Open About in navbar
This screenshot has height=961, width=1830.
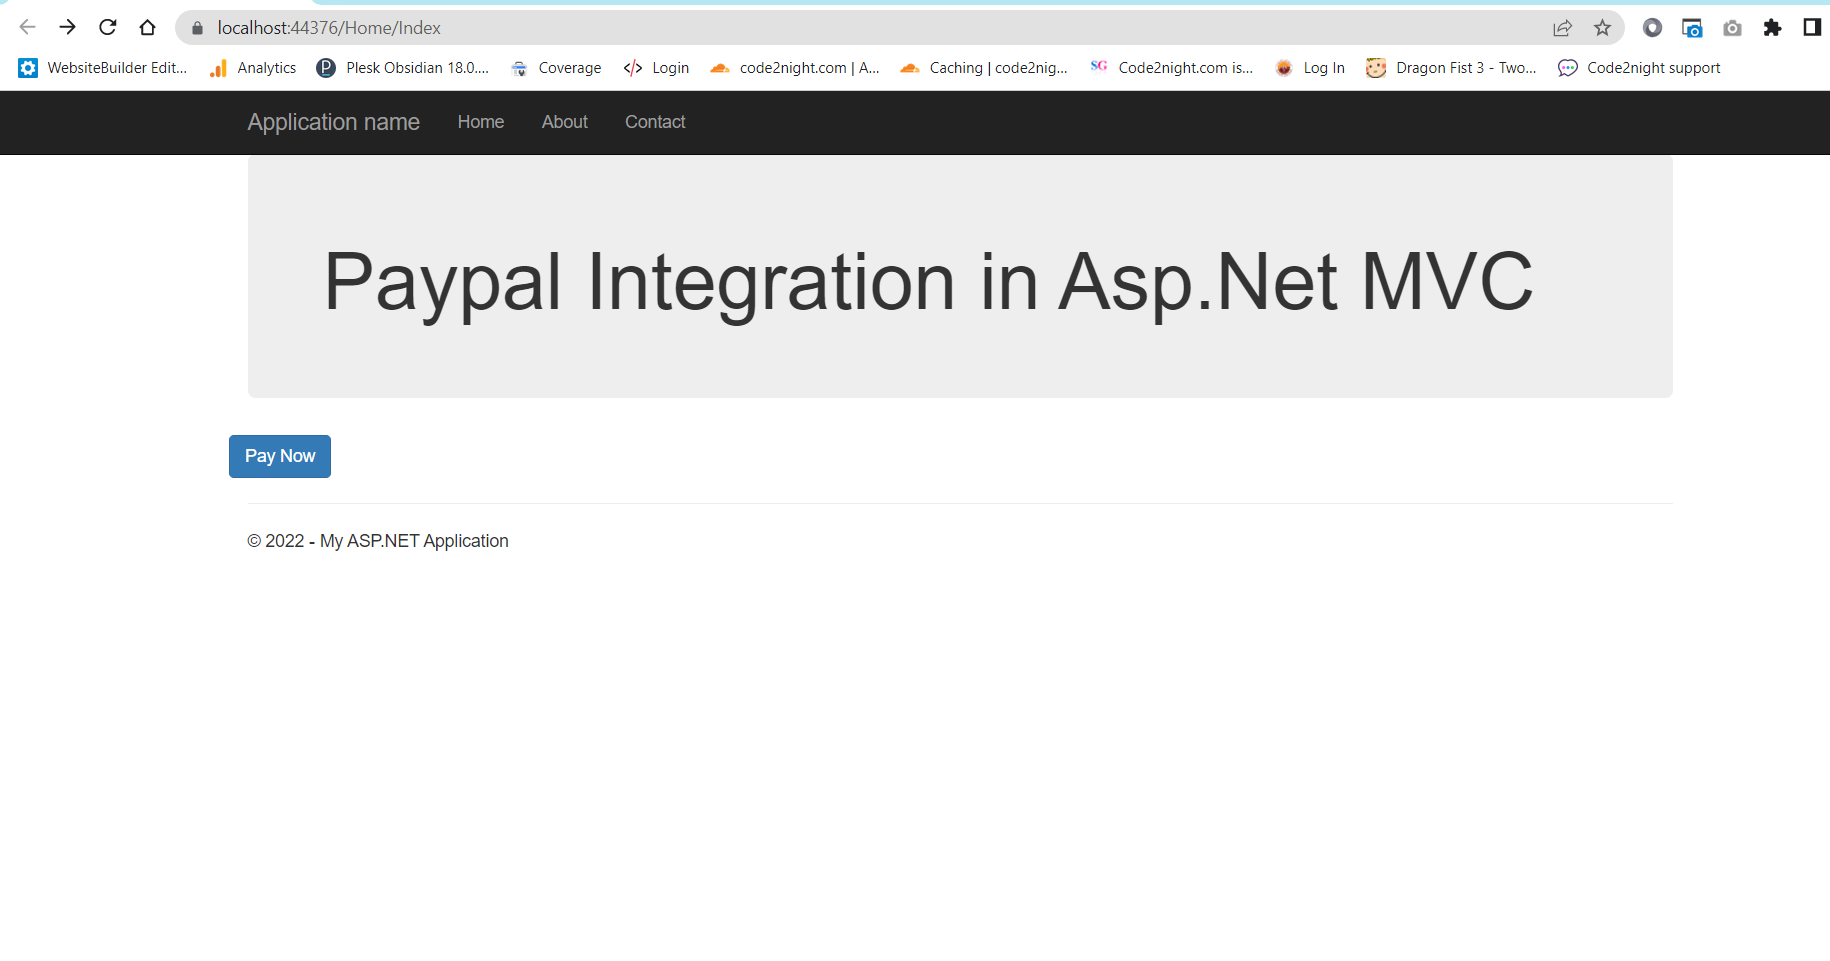pyautogui.click(x=565, y=122)
